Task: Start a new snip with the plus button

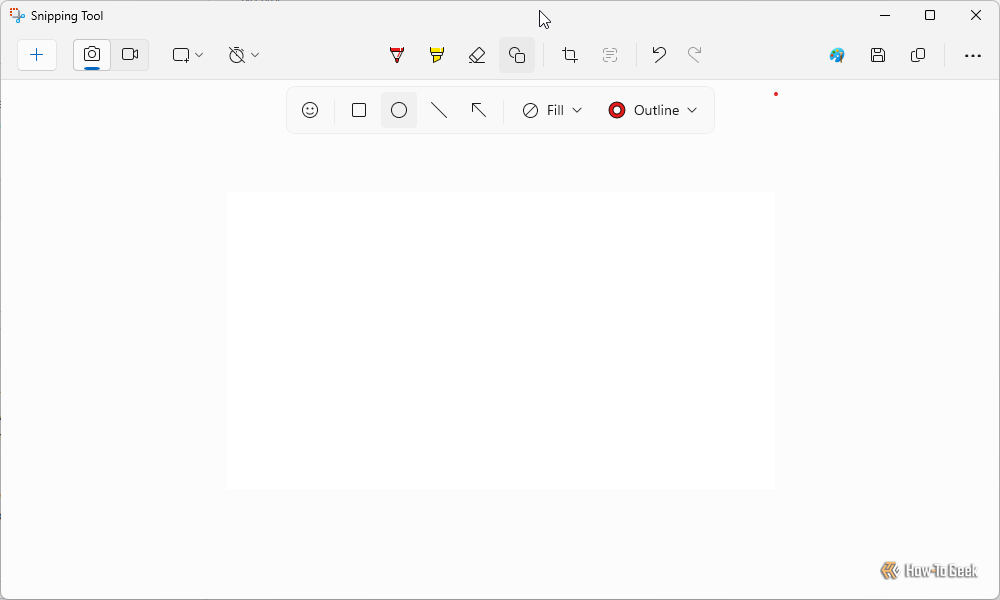Action: tap(37, 55)
